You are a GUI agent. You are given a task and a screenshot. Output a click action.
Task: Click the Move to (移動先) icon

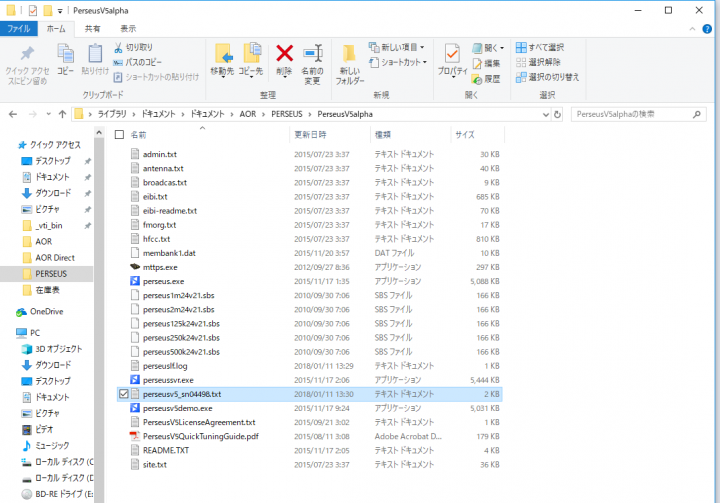[223, 54]
